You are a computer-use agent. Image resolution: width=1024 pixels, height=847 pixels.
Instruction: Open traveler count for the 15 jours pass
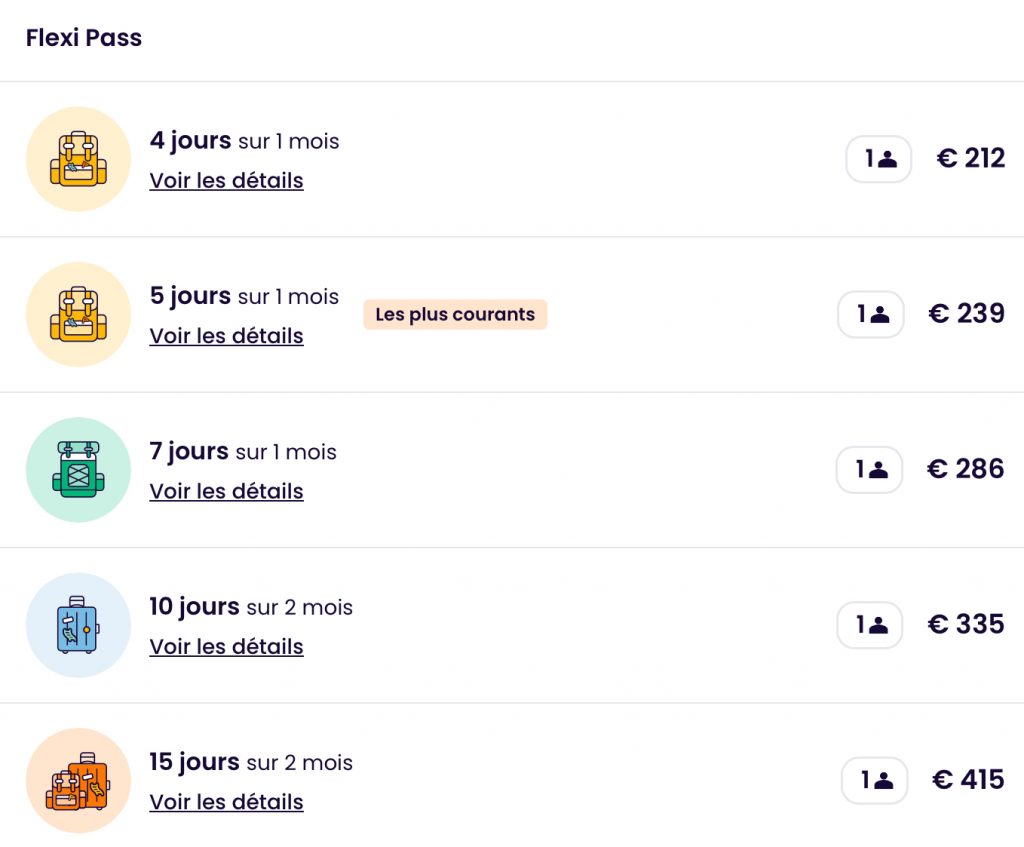875,780
